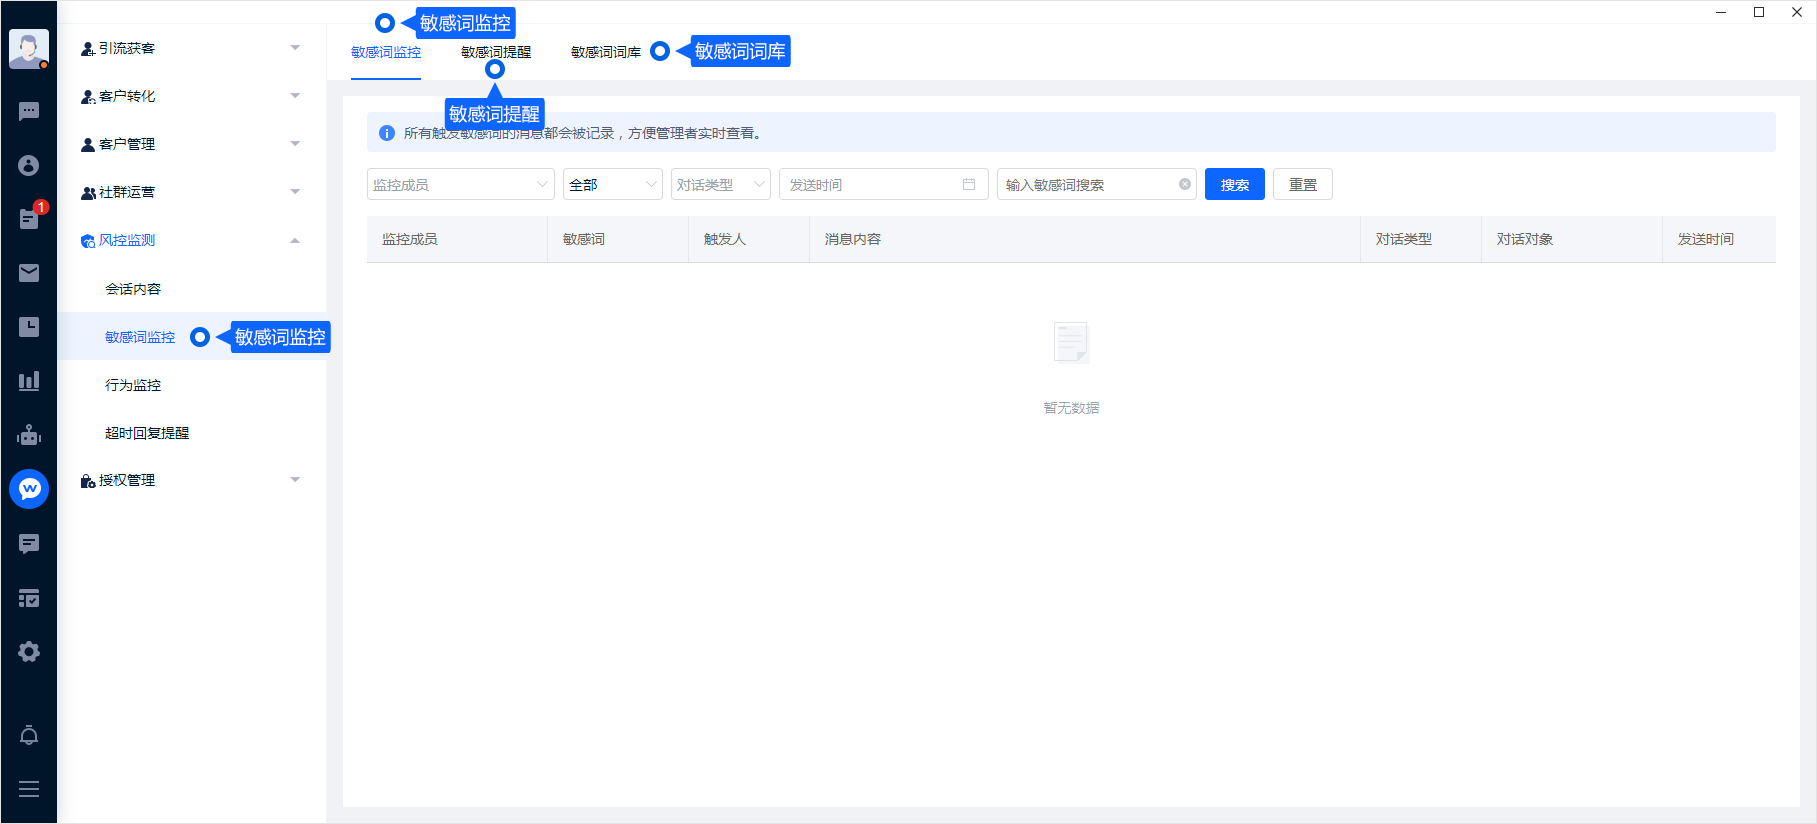Click the 发送时间 date picker field
Screen dimensions: 1817x824
coord(882,185)
